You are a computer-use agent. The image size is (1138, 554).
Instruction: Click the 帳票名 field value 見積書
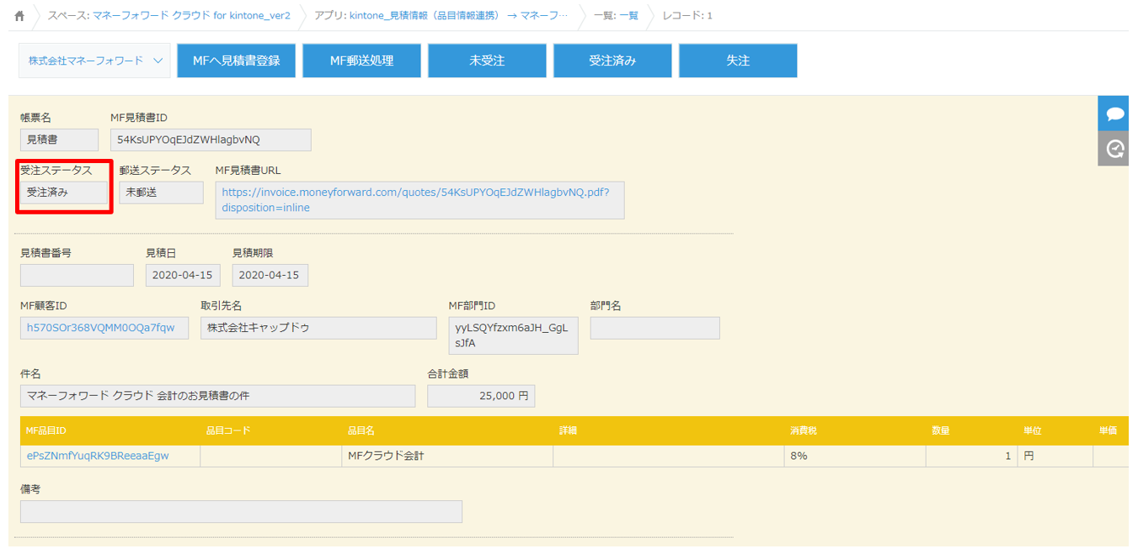pos(60,139)
